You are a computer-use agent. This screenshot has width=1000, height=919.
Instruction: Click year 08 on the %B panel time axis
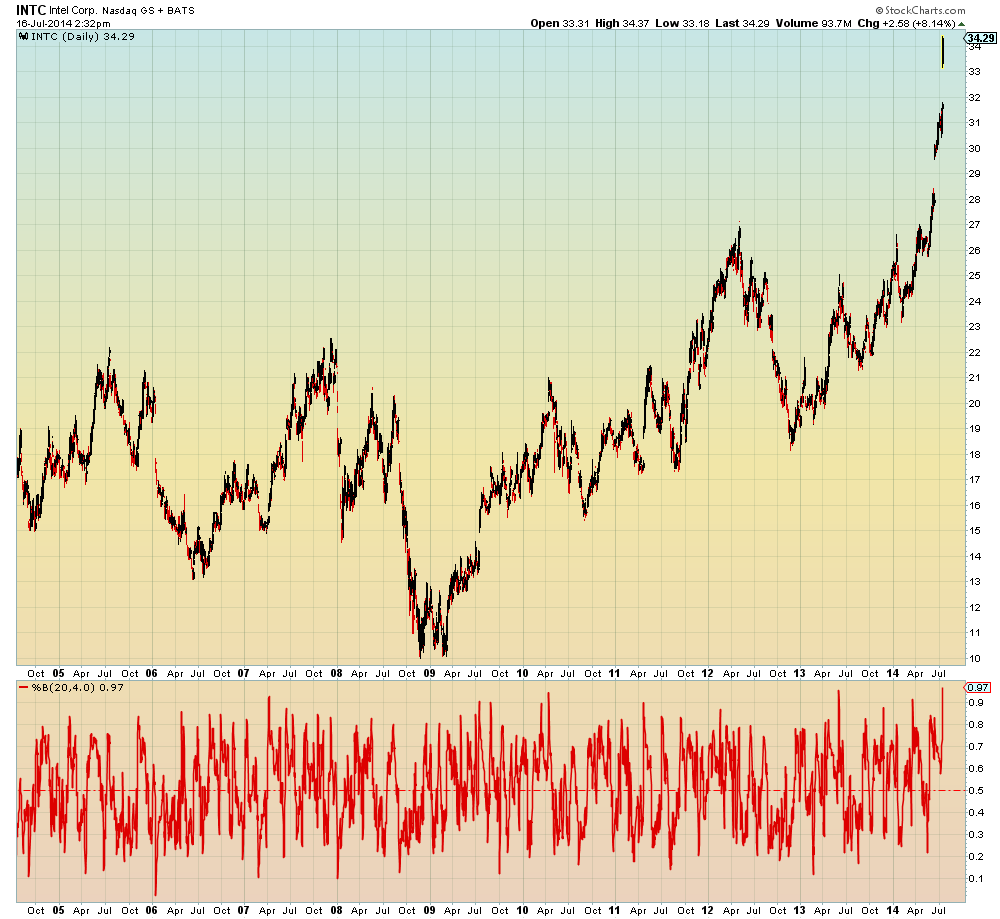[336, 910]
